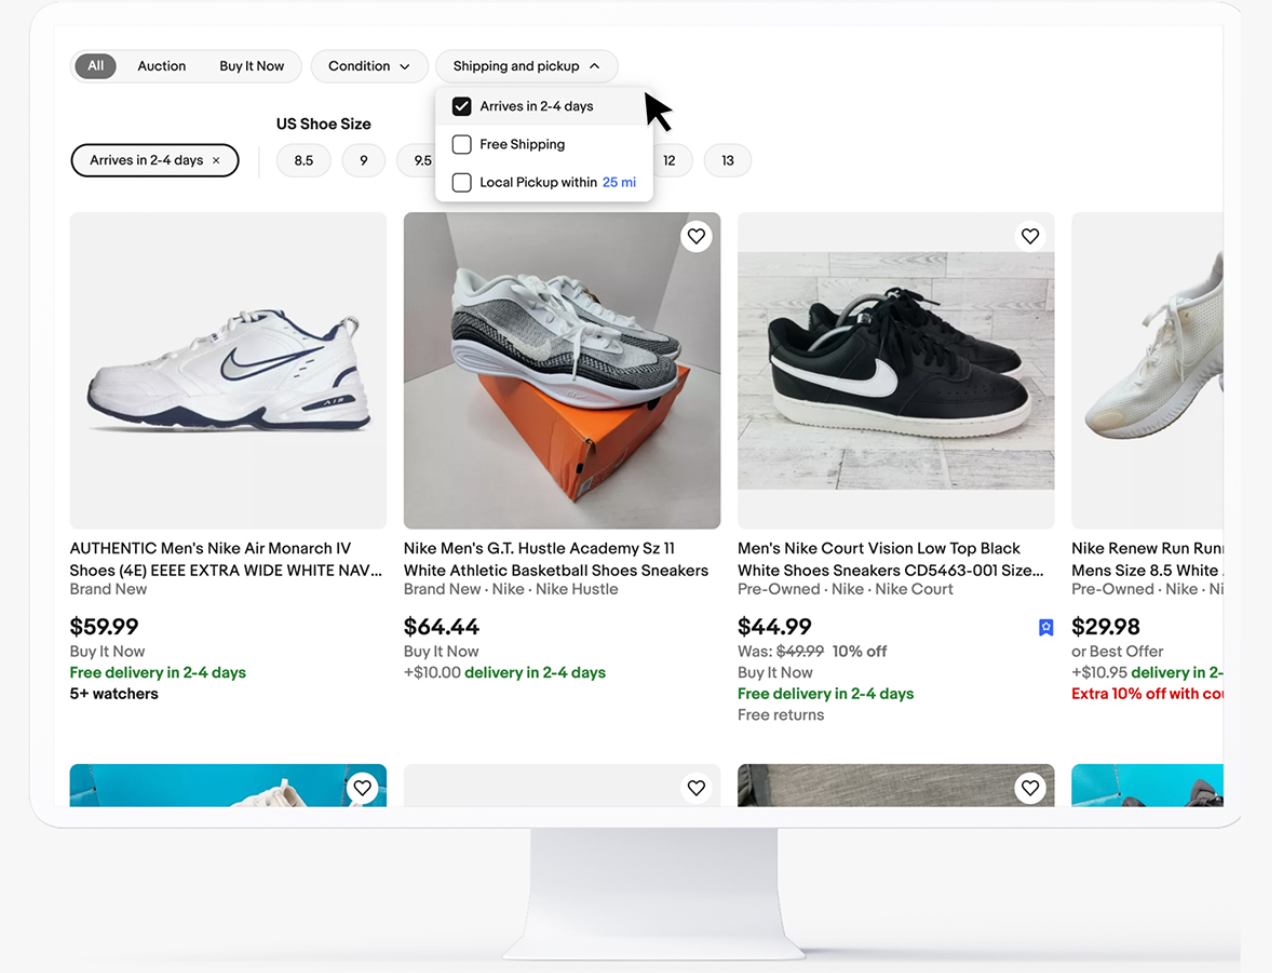This screenshot has width=1272, height=973.
Task: Choose US shoe size 9
Action: click(x=364, y=161)
